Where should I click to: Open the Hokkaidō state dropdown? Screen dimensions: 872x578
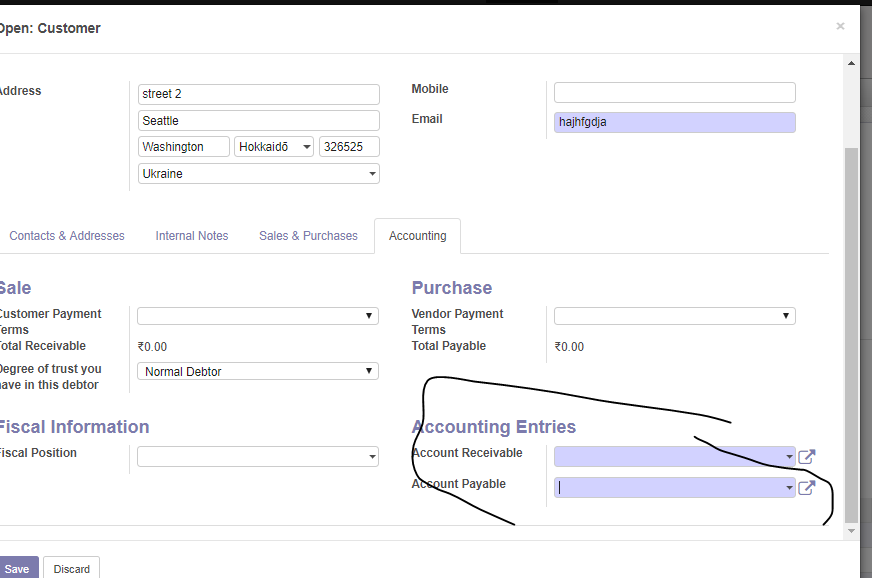click(x=274, y=147)
